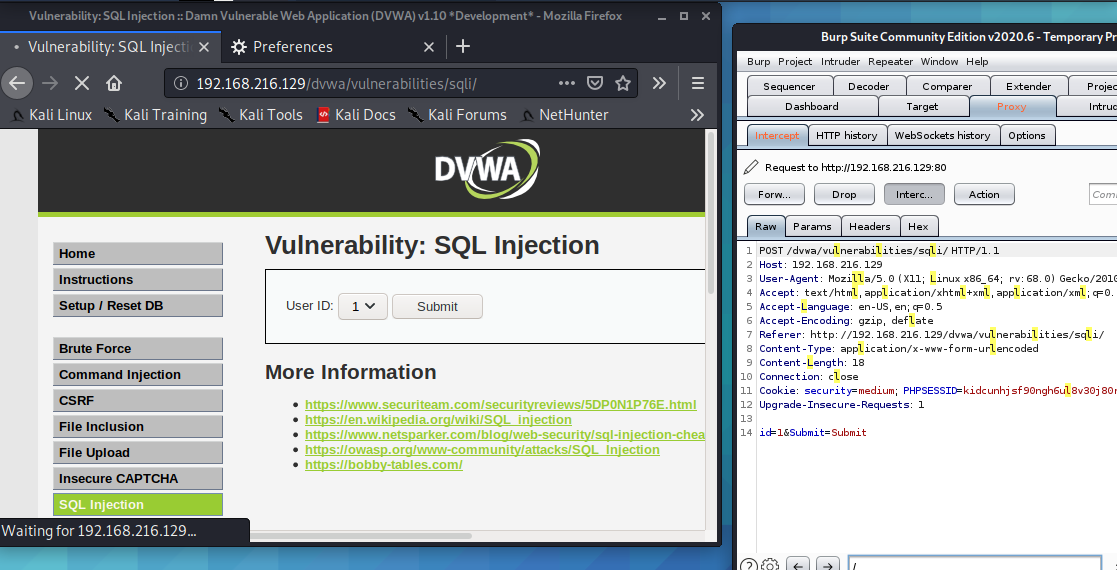
Task: Click Firefox back arrow button
Action: tap(17, 83)
